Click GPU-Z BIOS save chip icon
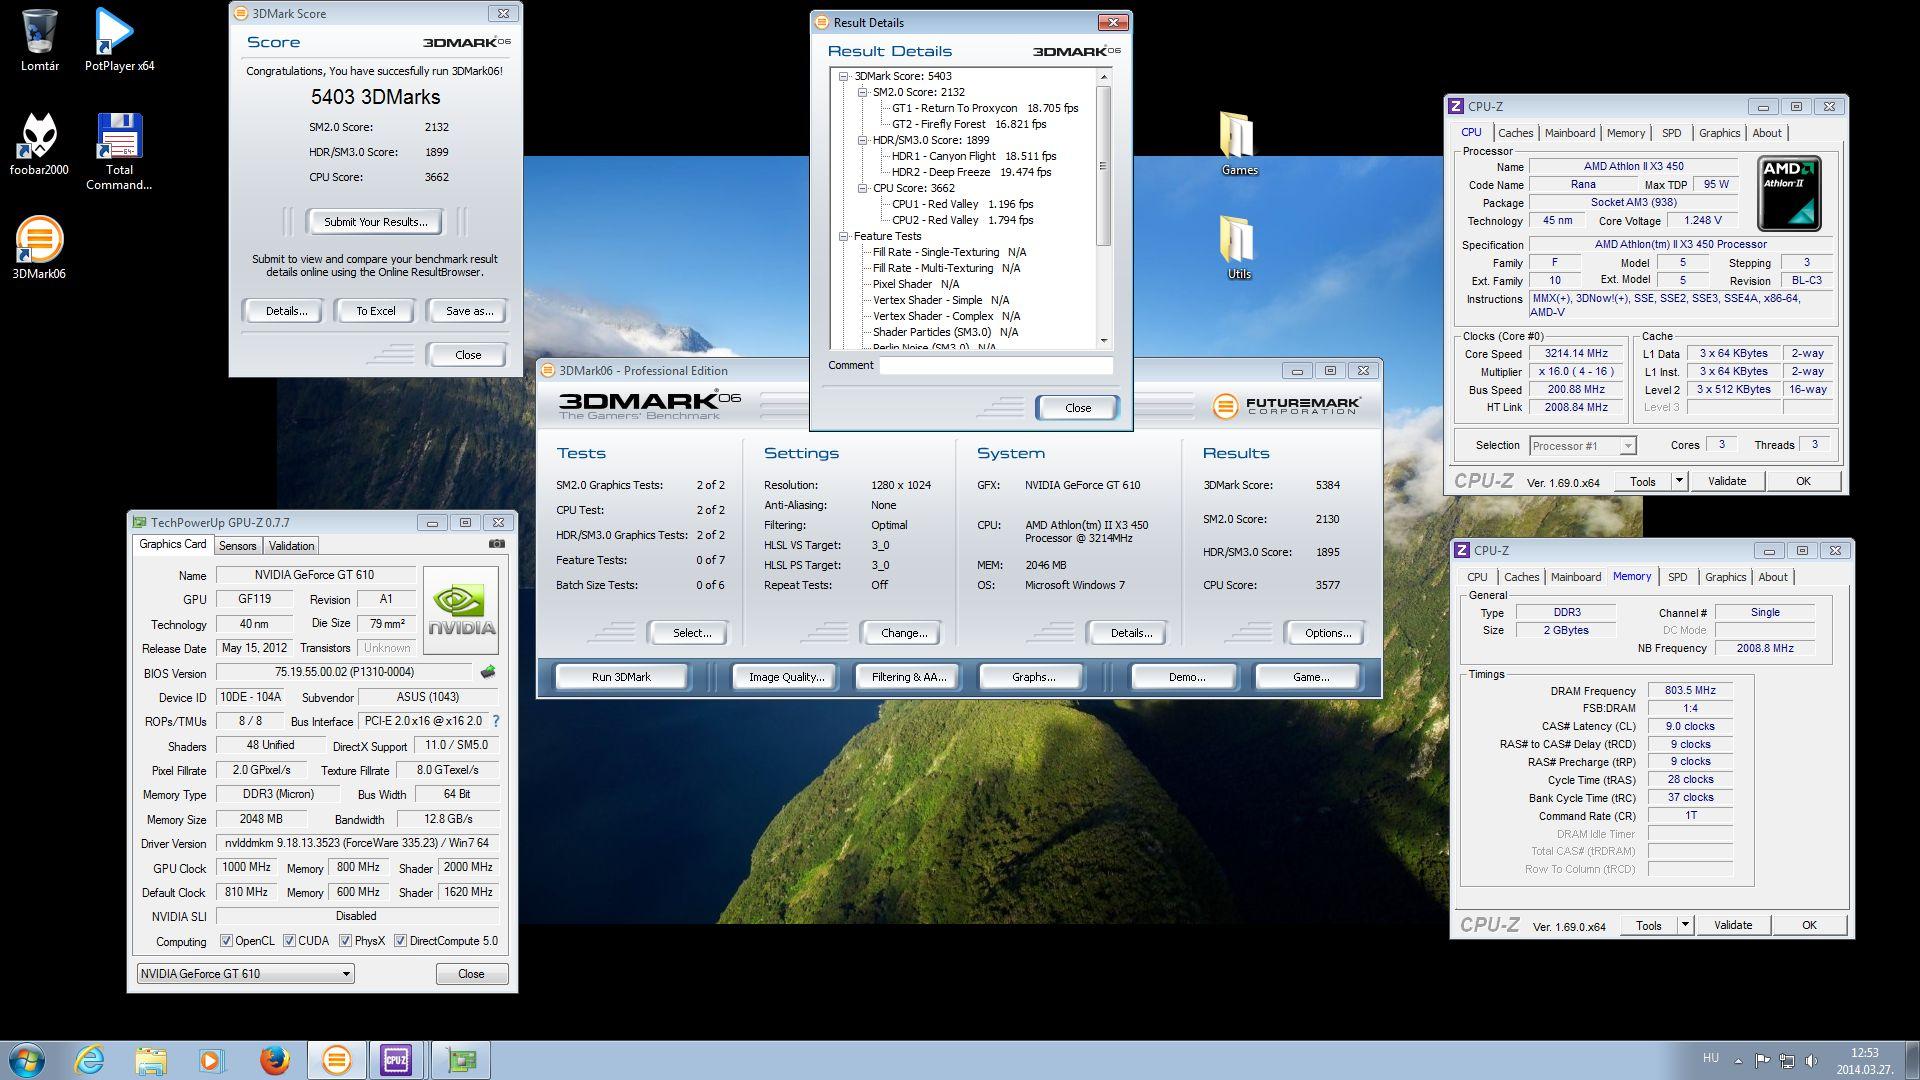 (x=488, y=672)
